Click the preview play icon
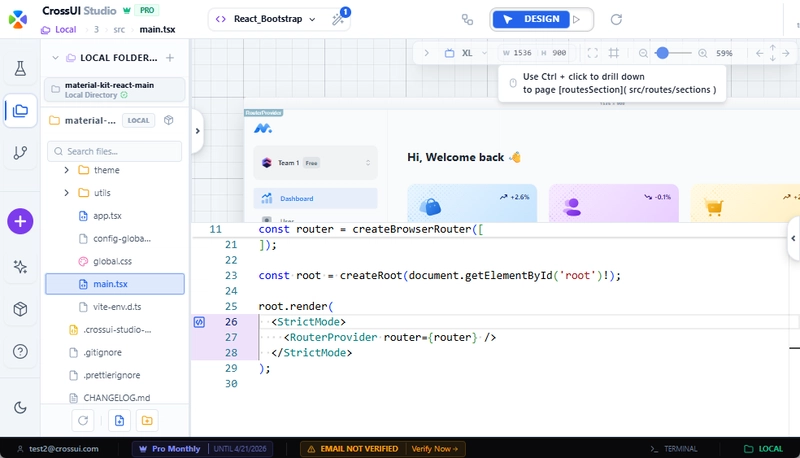 coord(577,19)
